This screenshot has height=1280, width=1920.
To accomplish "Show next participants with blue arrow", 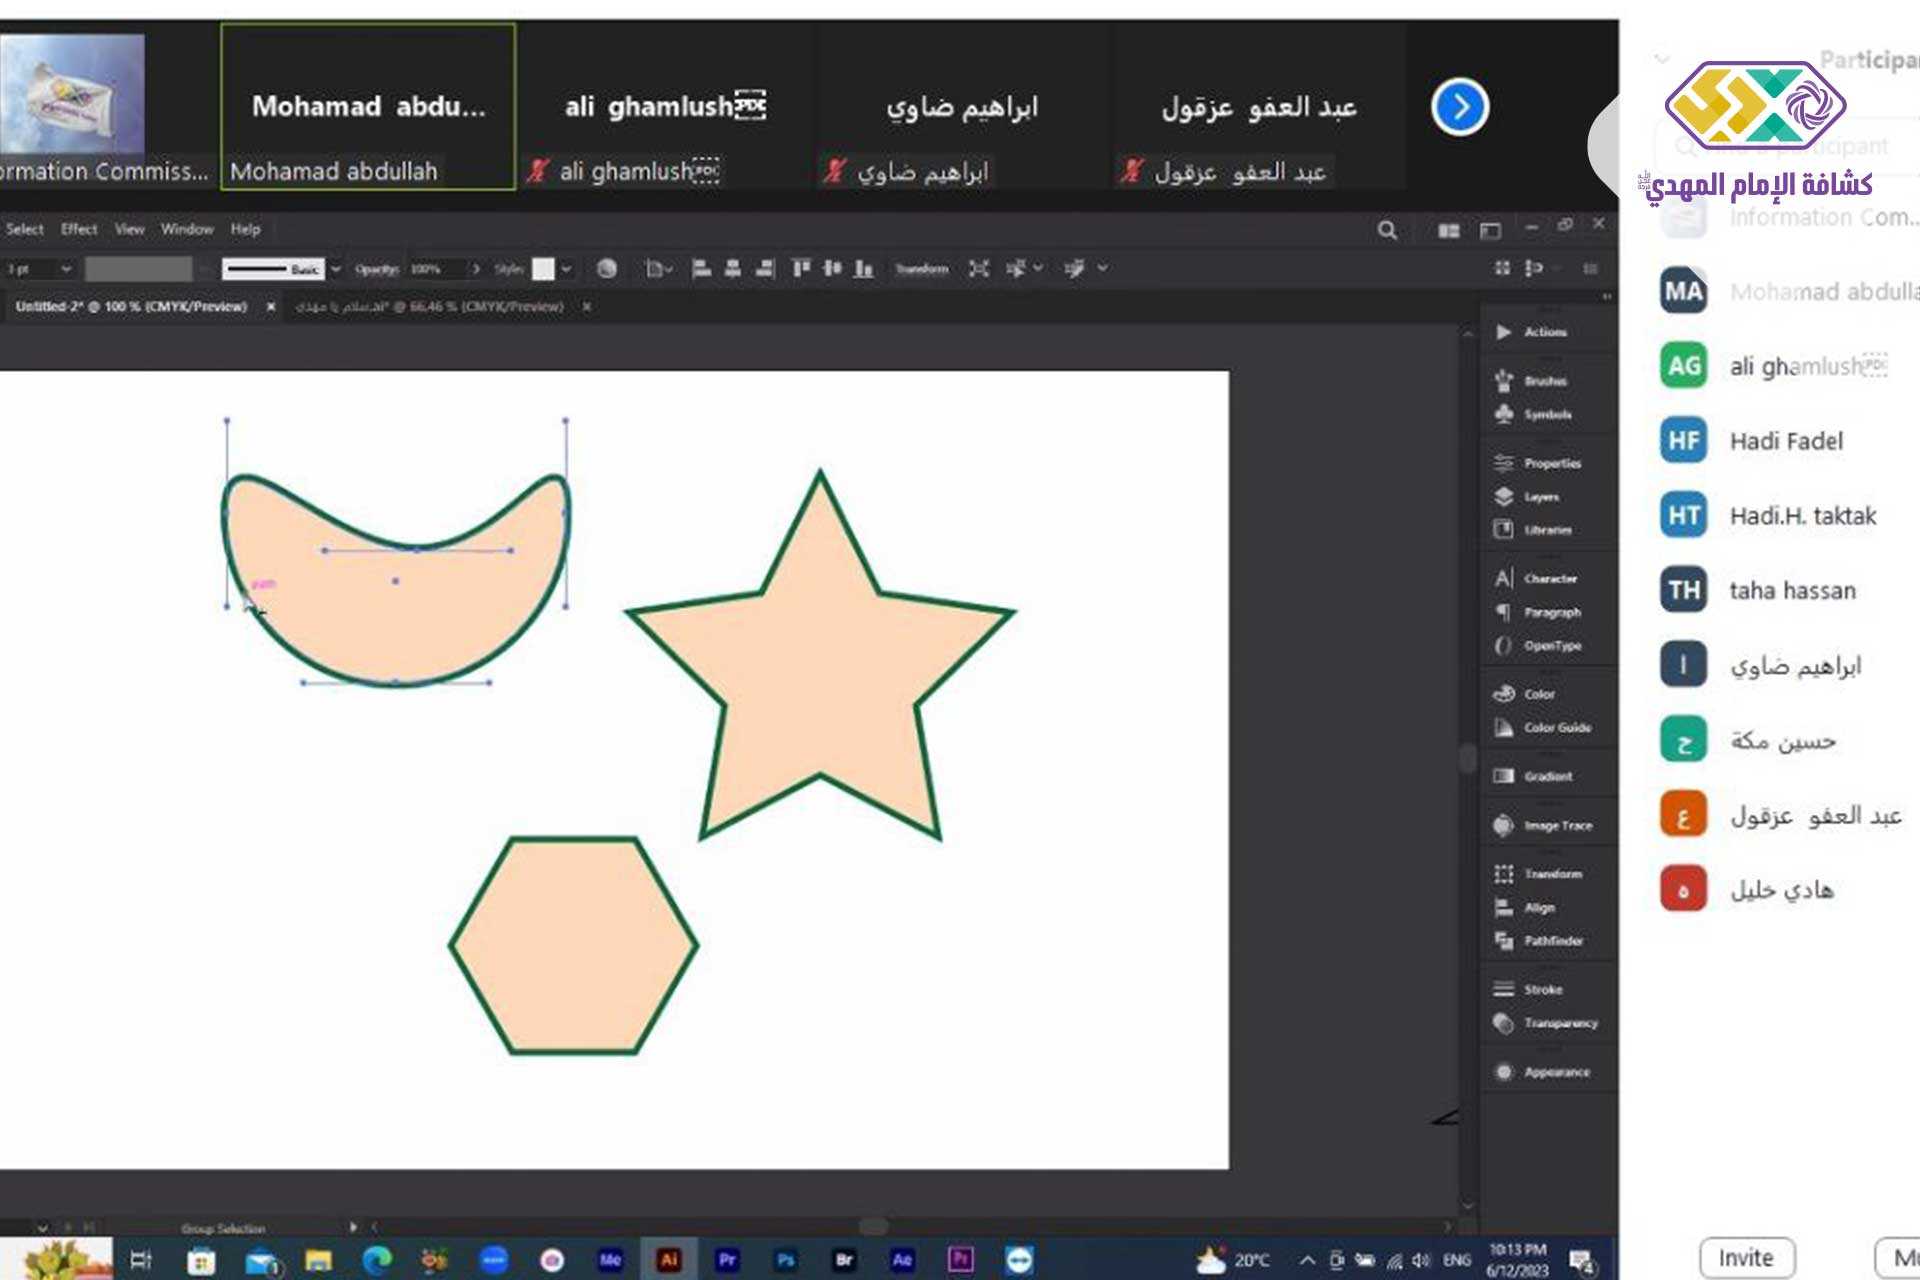I will click(x=1459, y=107).
